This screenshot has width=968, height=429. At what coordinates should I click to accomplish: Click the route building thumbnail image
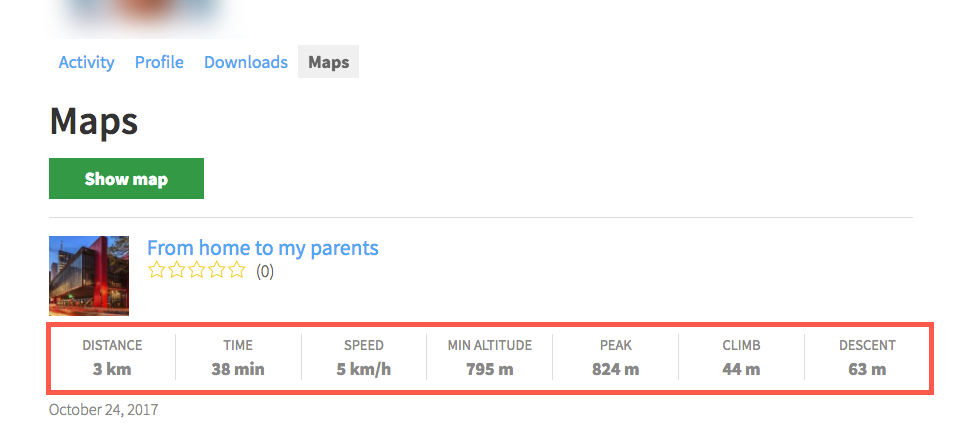[89, 276]
